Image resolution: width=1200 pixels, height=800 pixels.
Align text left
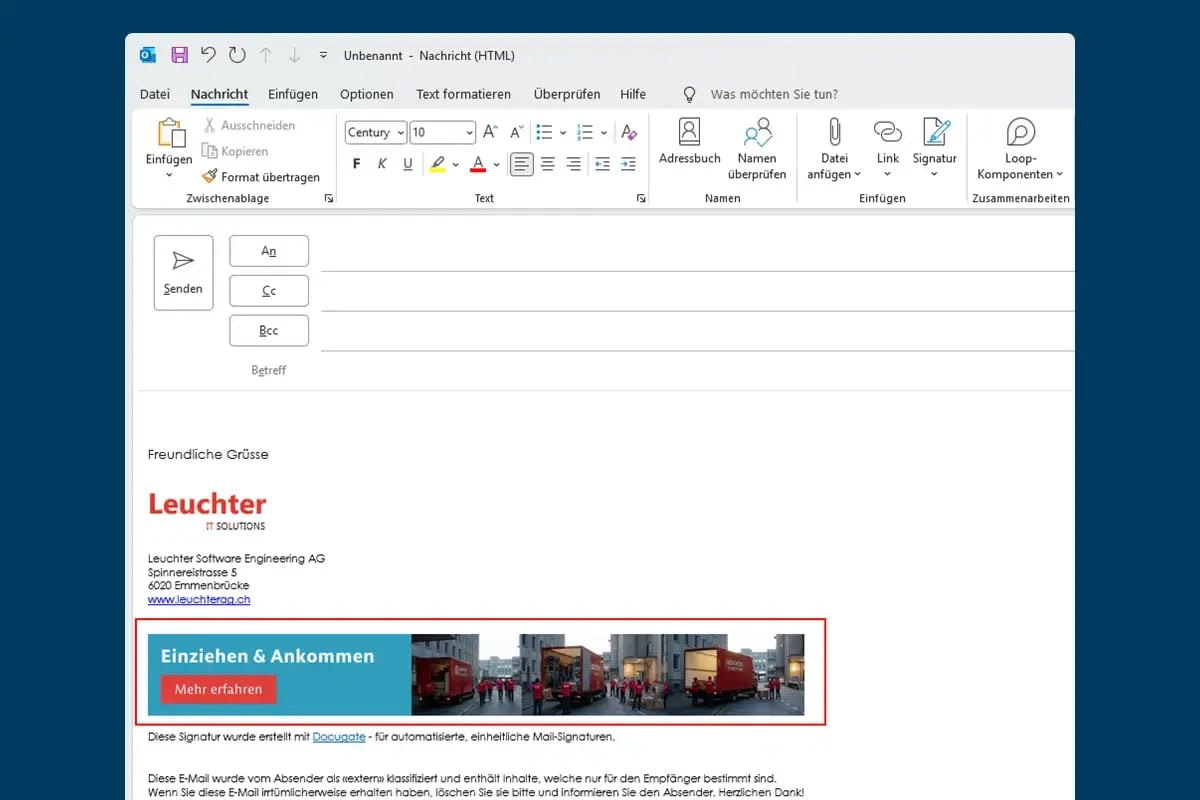[x=522, y=164]
